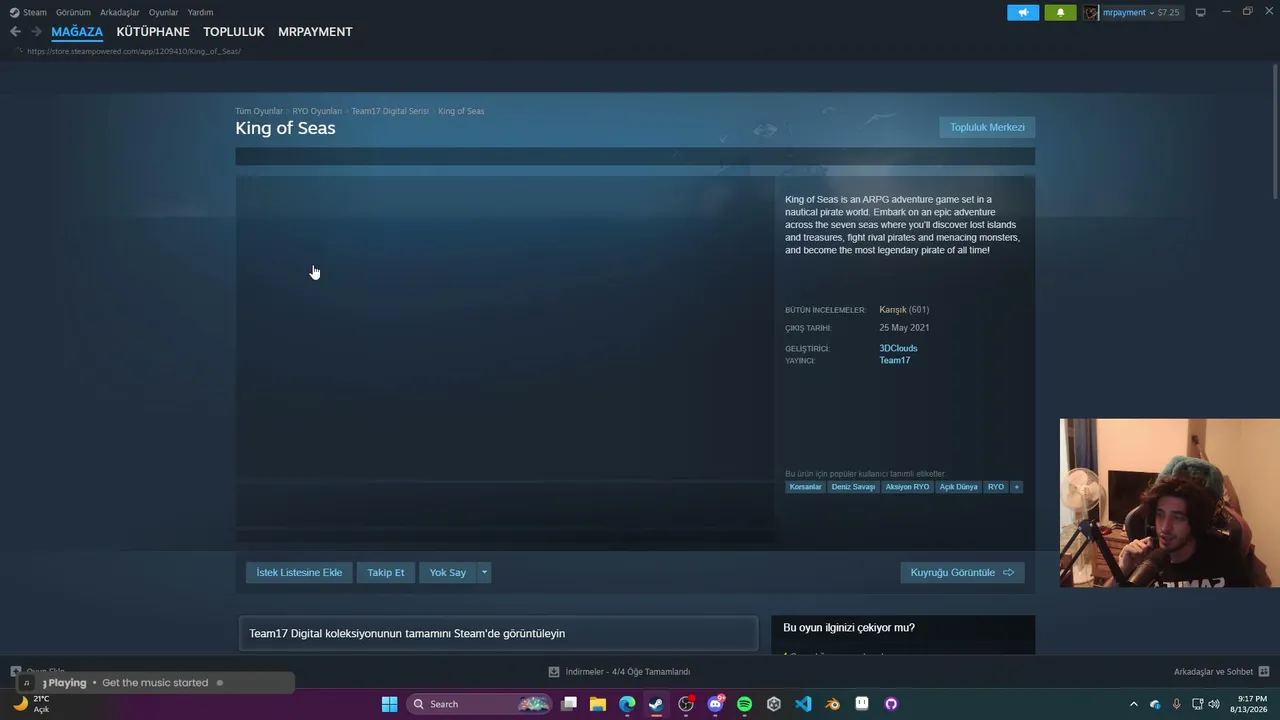1280x720 pixels.
Task: Click the arrow icon on Kuyruğu Görüntüle
Action: point(1008,573)
